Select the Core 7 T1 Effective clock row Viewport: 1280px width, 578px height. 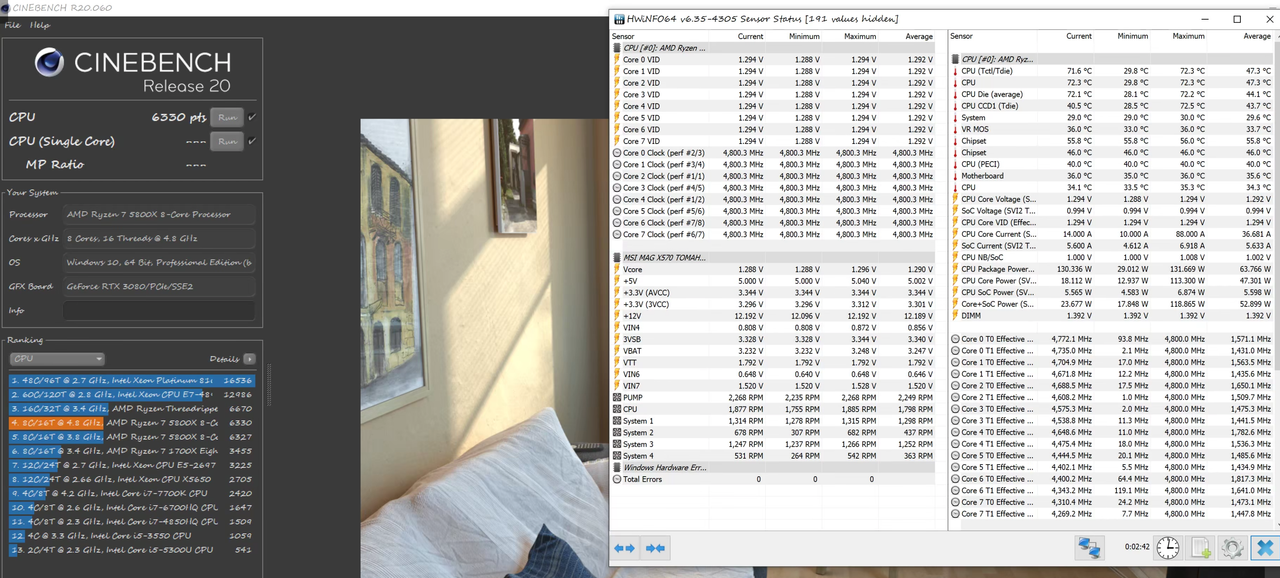(x=1113, y=514)
